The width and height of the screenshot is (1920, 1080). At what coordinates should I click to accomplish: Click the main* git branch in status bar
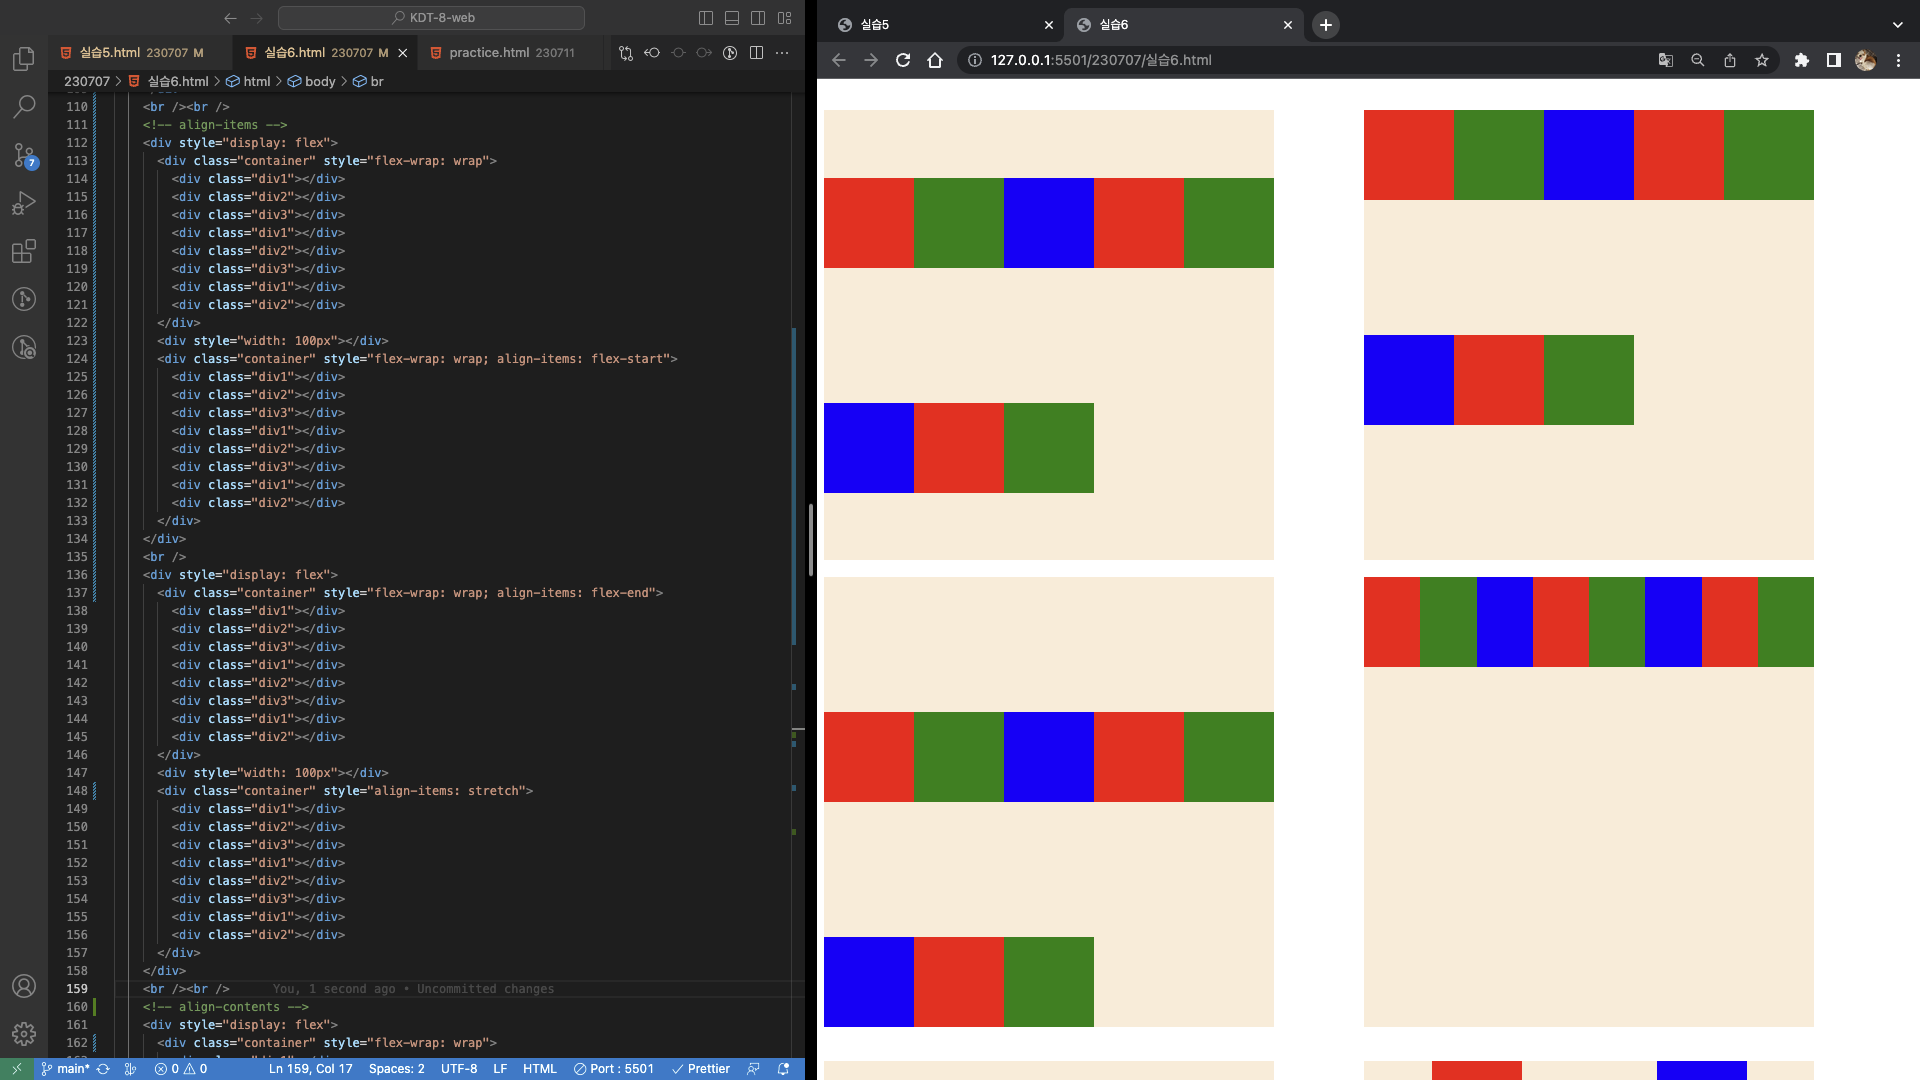pyautogui.click(x=66, y=1069)
